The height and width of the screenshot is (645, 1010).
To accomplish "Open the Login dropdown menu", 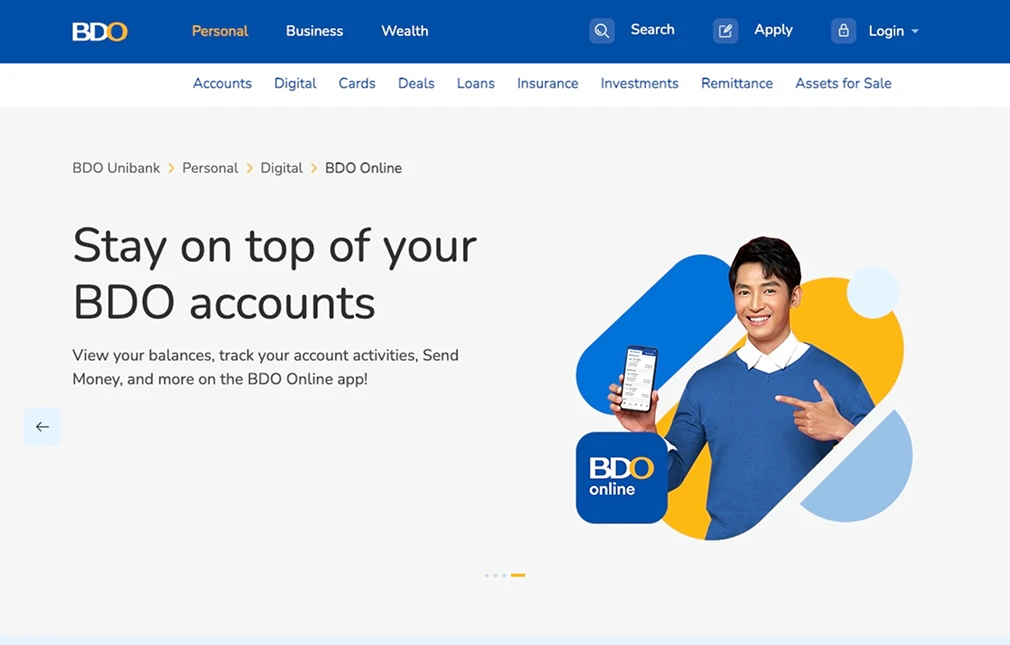I will click(890, 31).
